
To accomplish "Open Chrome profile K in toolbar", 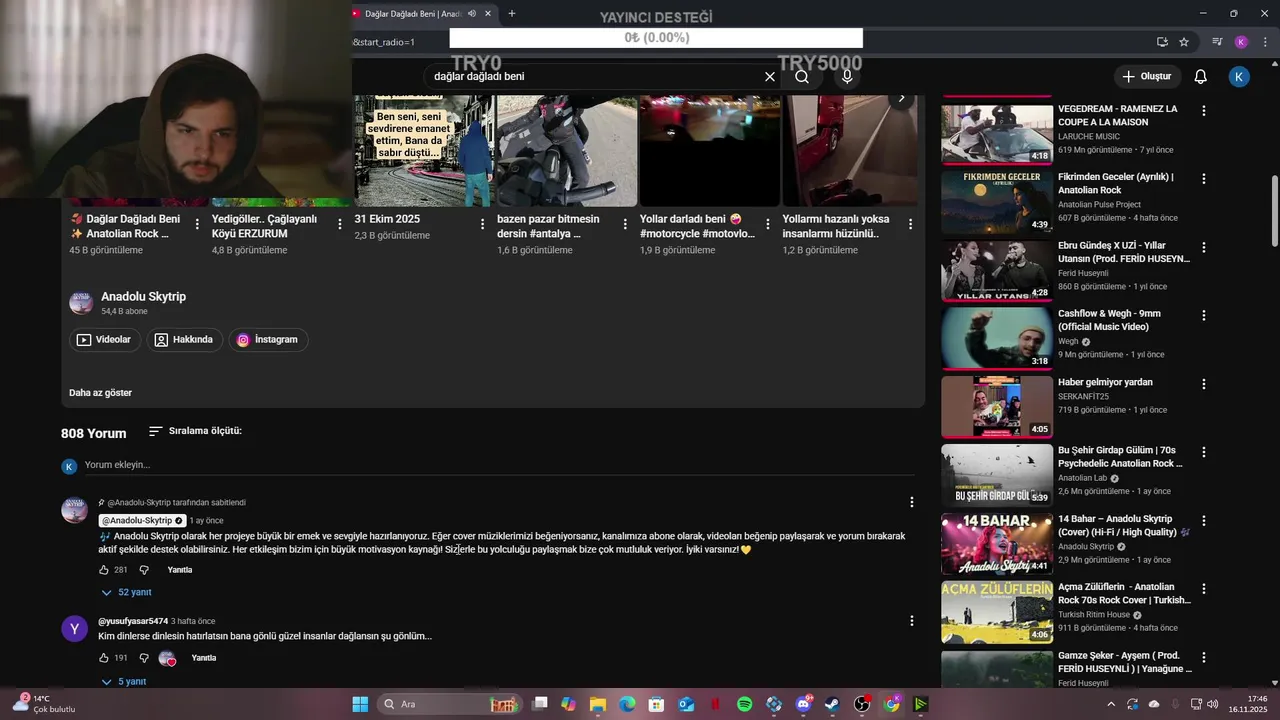I will 1241,42.
